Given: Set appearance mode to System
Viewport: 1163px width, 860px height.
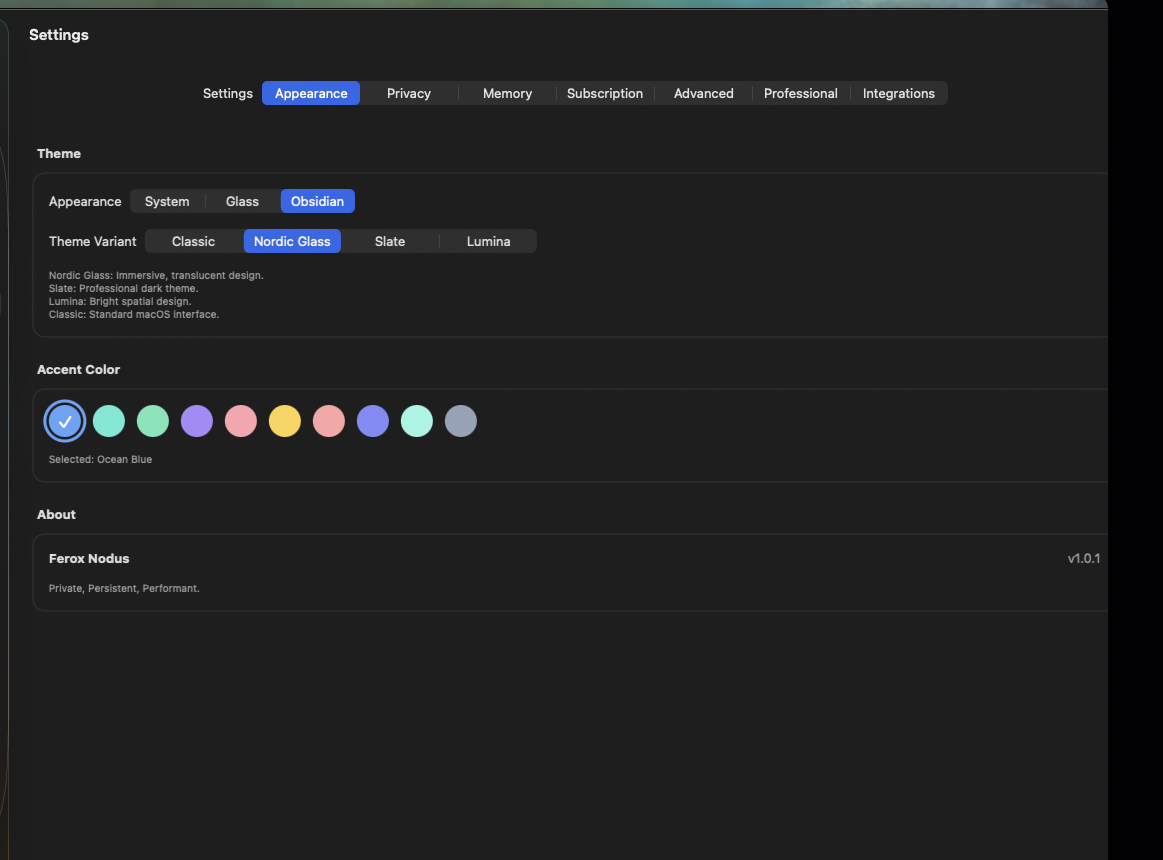Looking at the screenshot, I should (167, 201).
